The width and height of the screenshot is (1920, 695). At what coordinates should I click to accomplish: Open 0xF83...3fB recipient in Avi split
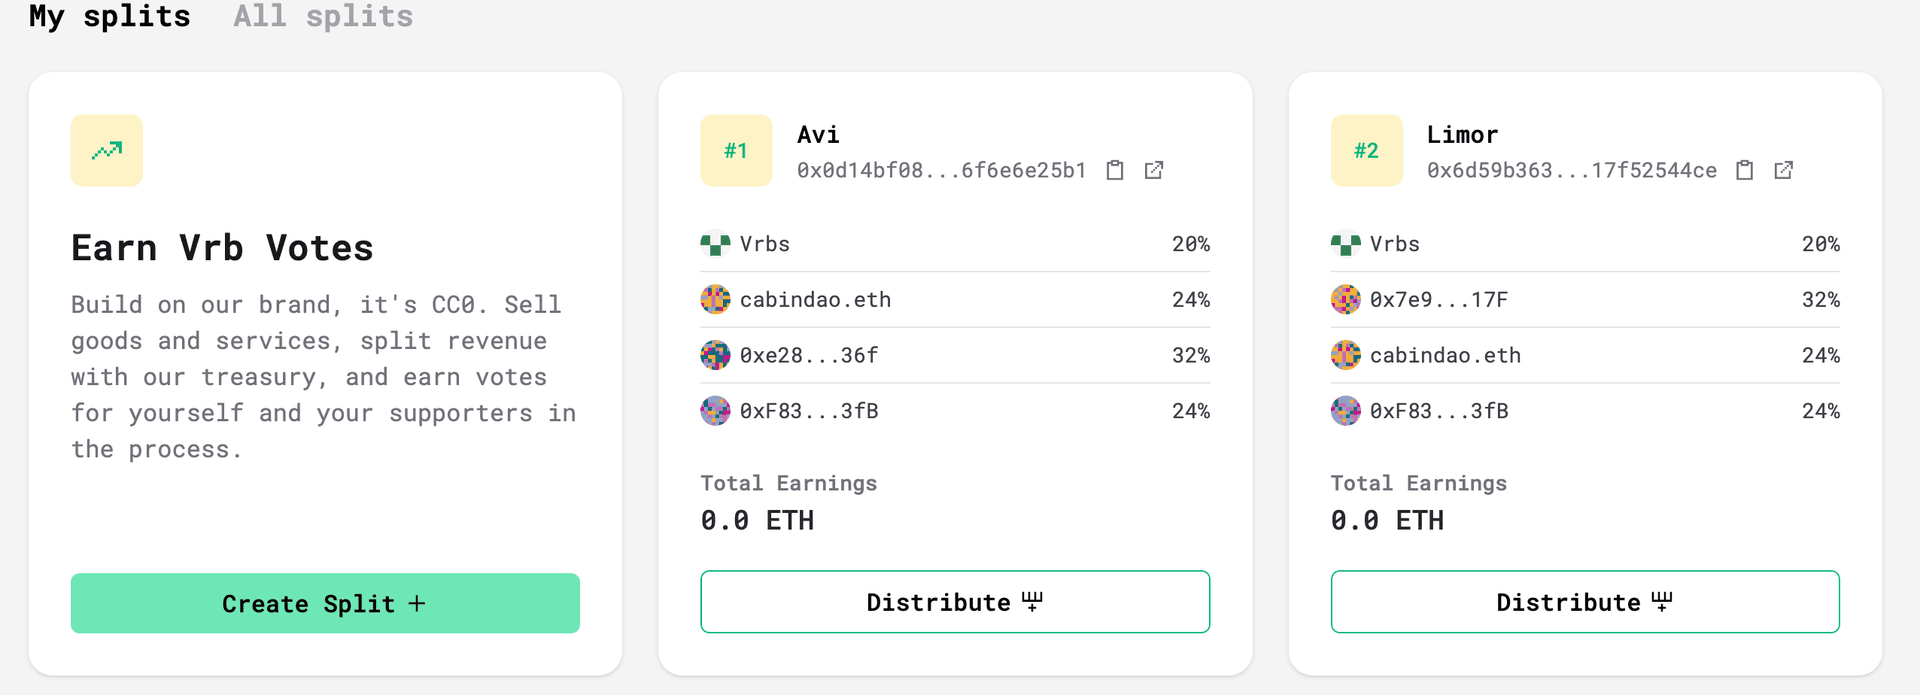coord(955,411)
